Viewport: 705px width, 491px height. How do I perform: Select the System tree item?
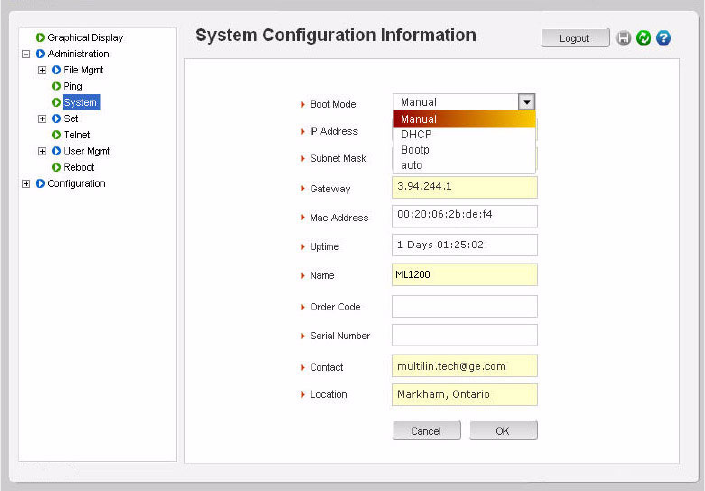tap(81, 103)
